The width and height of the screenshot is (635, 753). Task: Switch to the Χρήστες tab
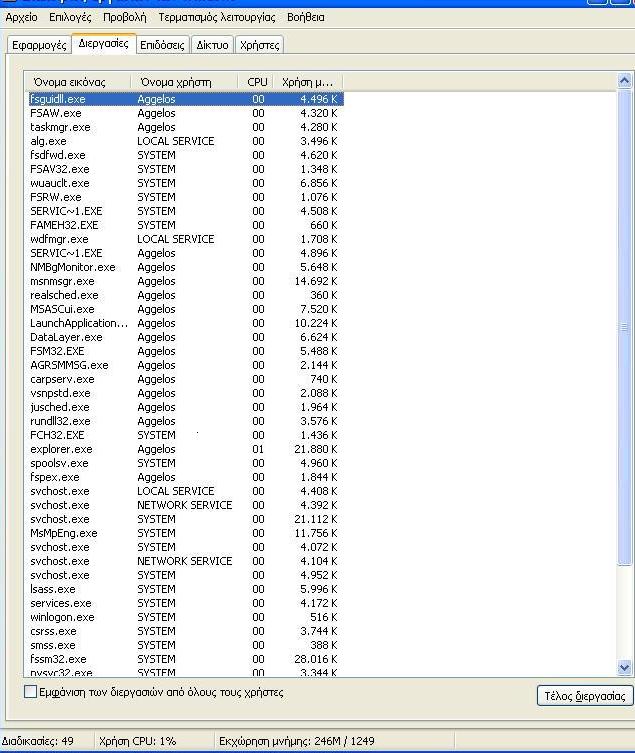click(x=260, y=45)
